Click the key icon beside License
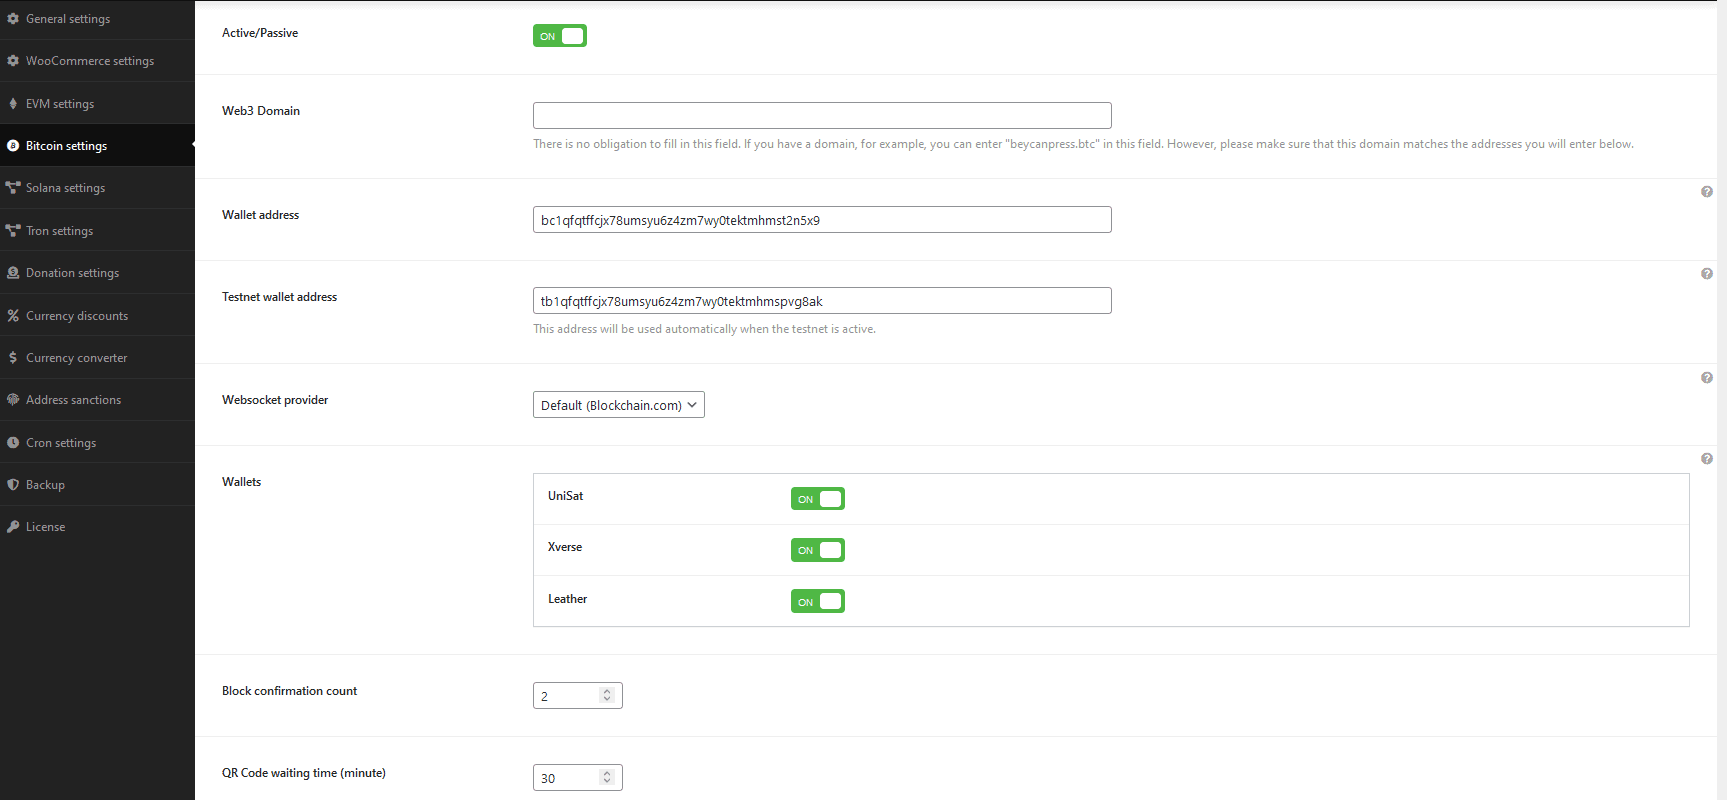The width and height of the screenshot is (1727, 800). [13, 527]
